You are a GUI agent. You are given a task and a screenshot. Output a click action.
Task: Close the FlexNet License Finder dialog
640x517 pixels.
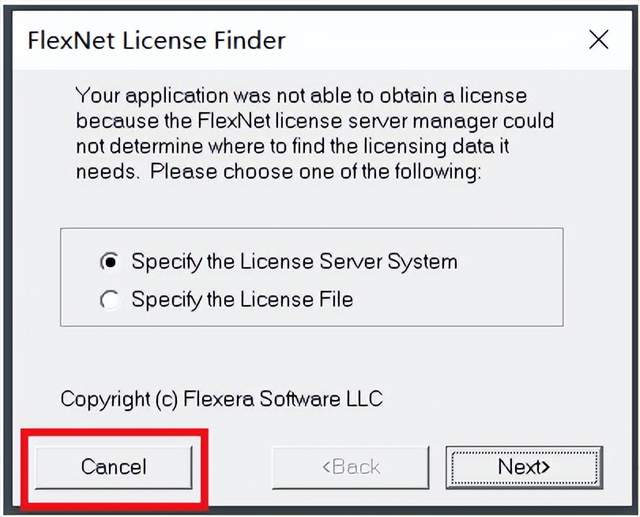(598, 40)
